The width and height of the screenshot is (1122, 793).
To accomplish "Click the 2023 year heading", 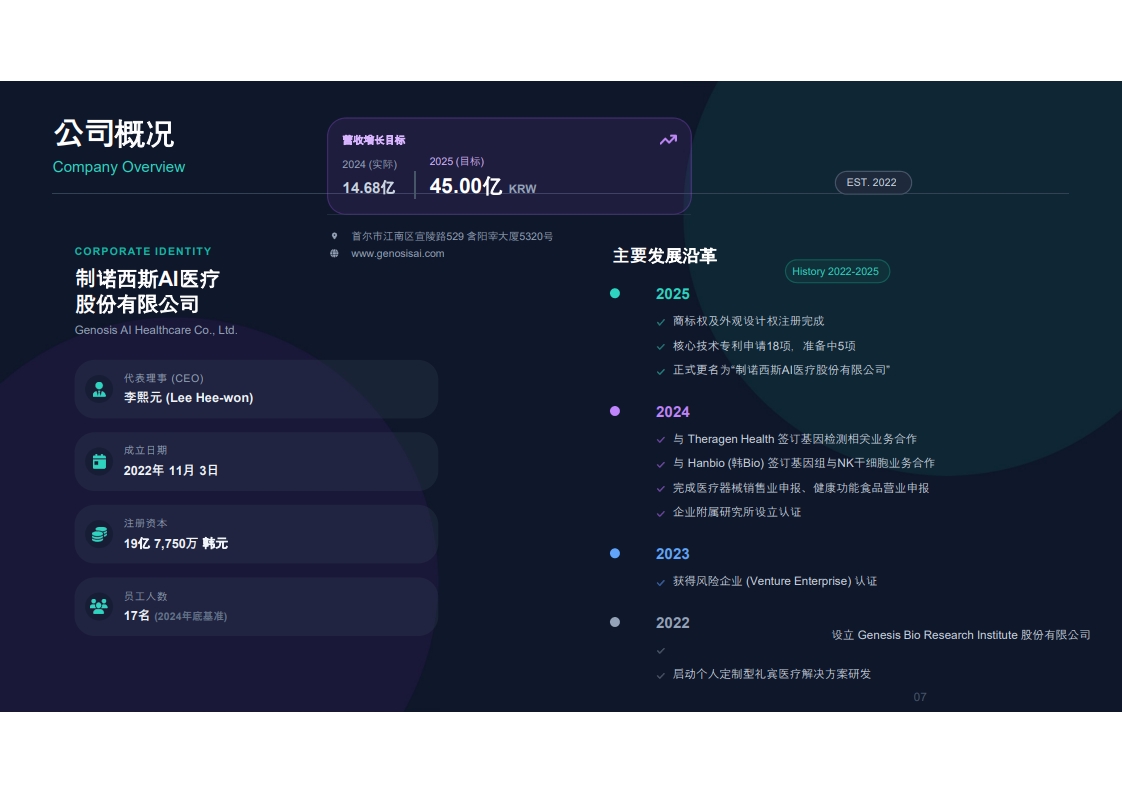I will 673,554.
